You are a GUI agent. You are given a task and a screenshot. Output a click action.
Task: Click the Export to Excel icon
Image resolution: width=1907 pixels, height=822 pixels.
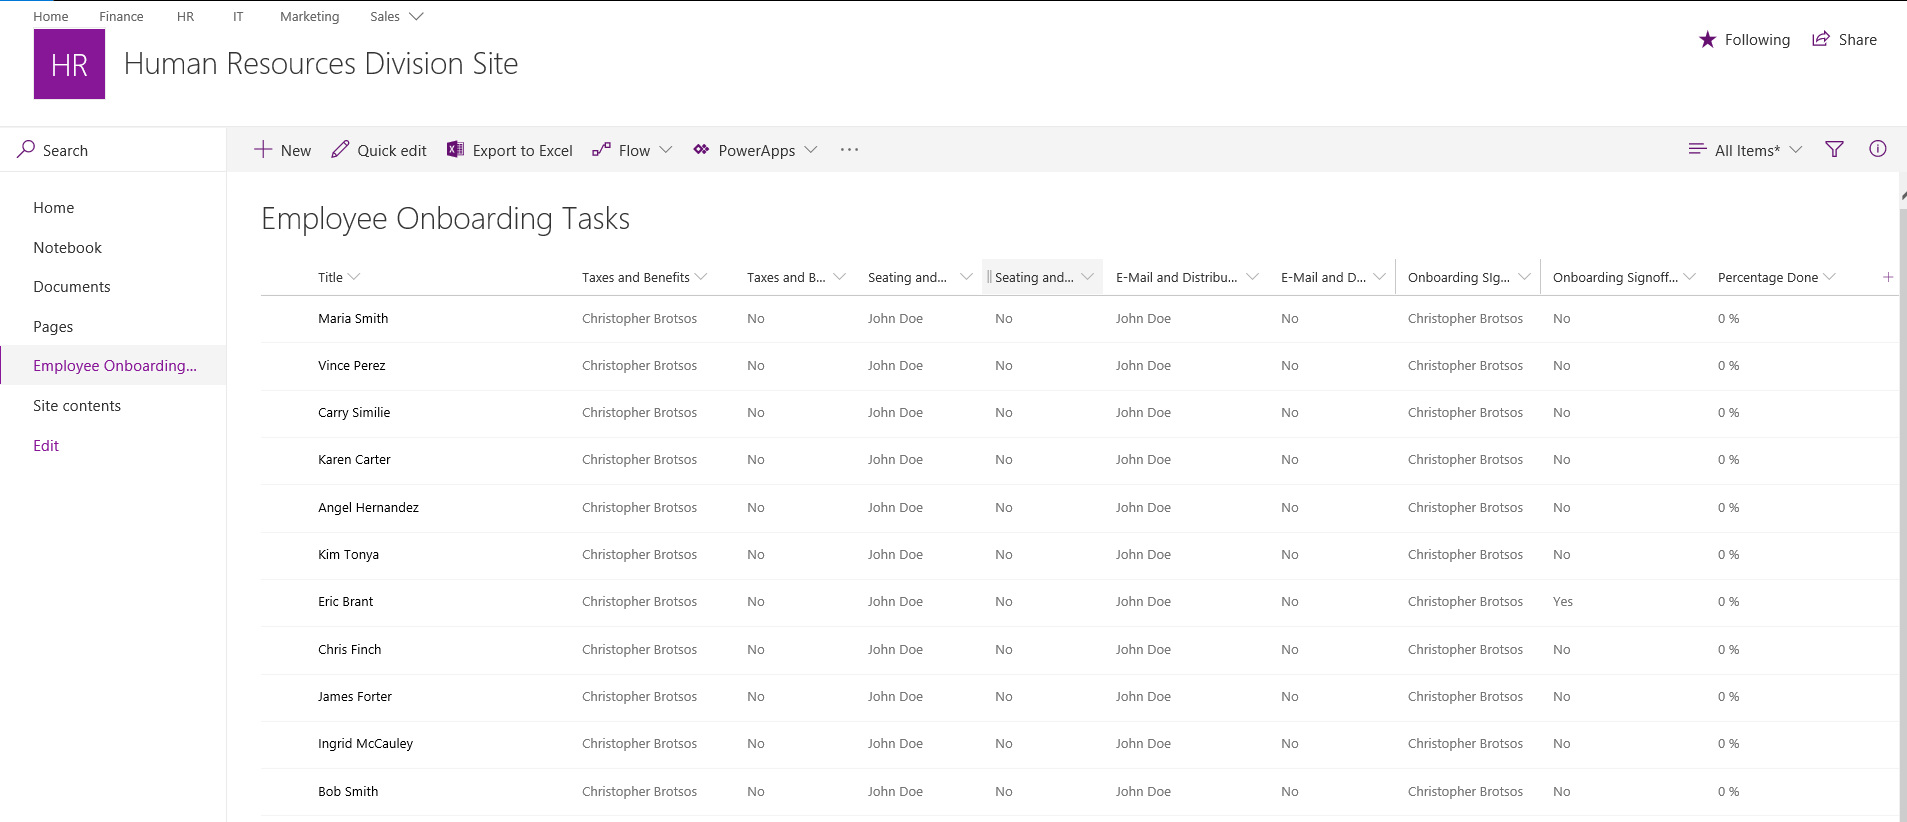click(456, 150)
